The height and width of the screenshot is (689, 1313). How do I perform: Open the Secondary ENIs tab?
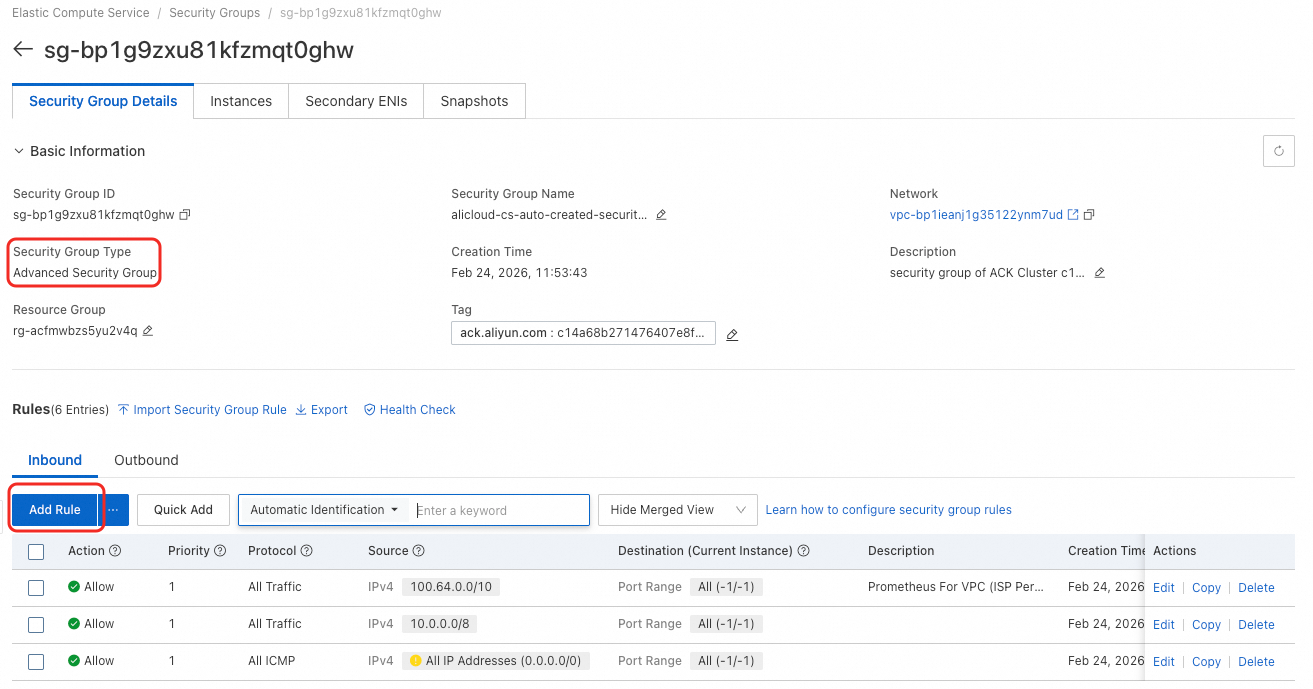(356, 101)
